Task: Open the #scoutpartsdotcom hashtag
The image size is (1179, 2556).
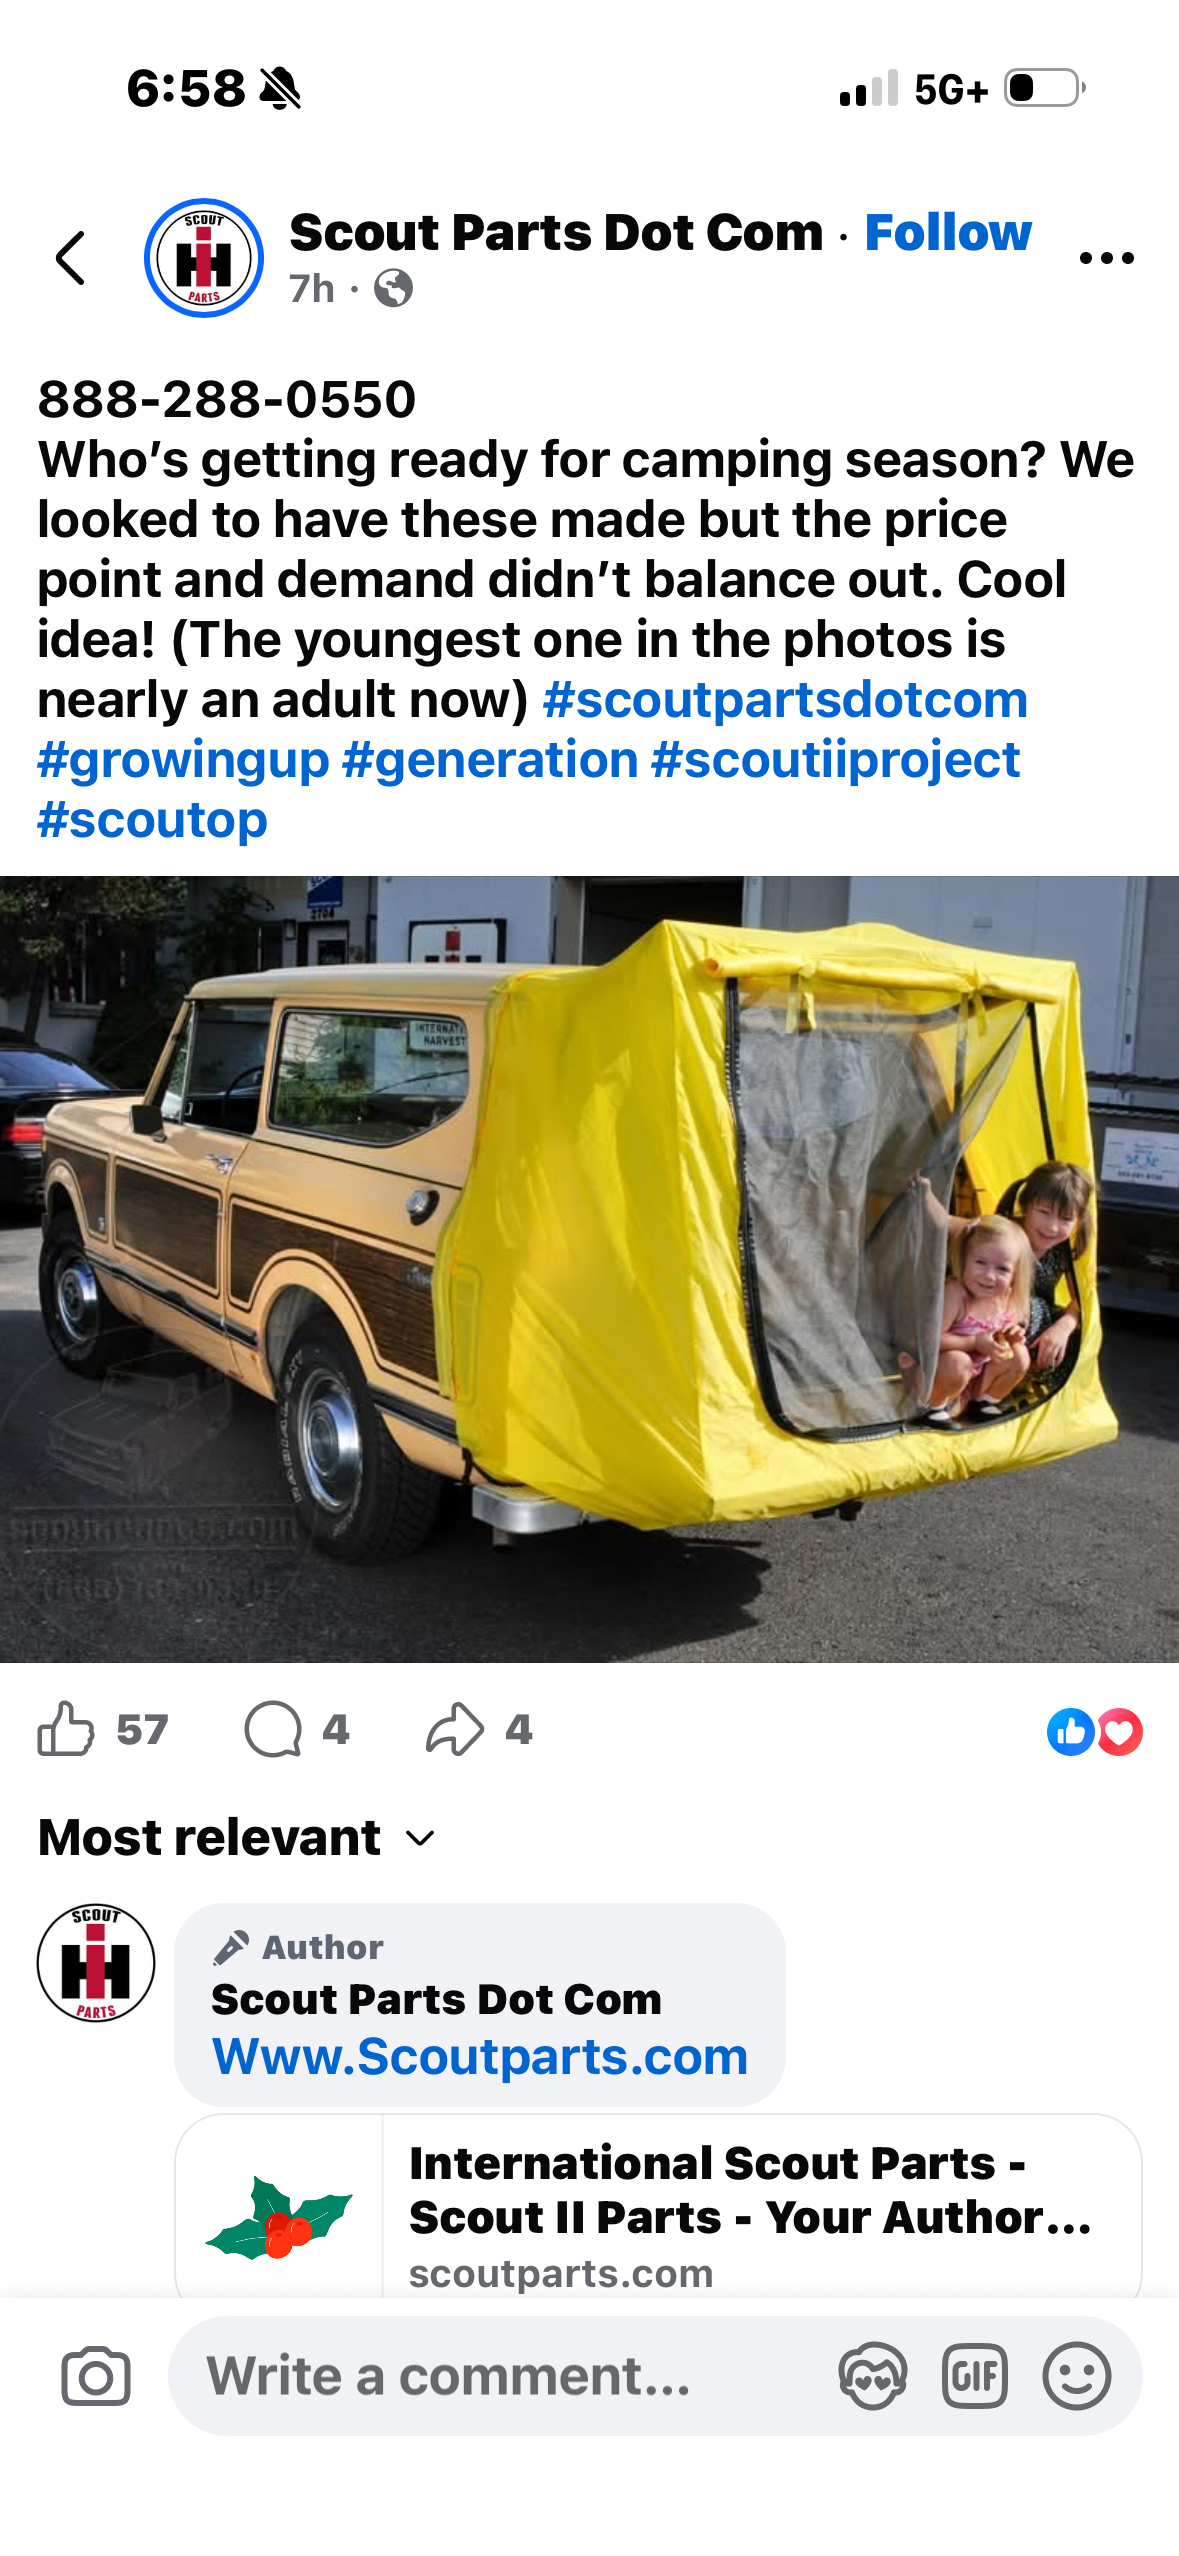Action: pos(785,699)
